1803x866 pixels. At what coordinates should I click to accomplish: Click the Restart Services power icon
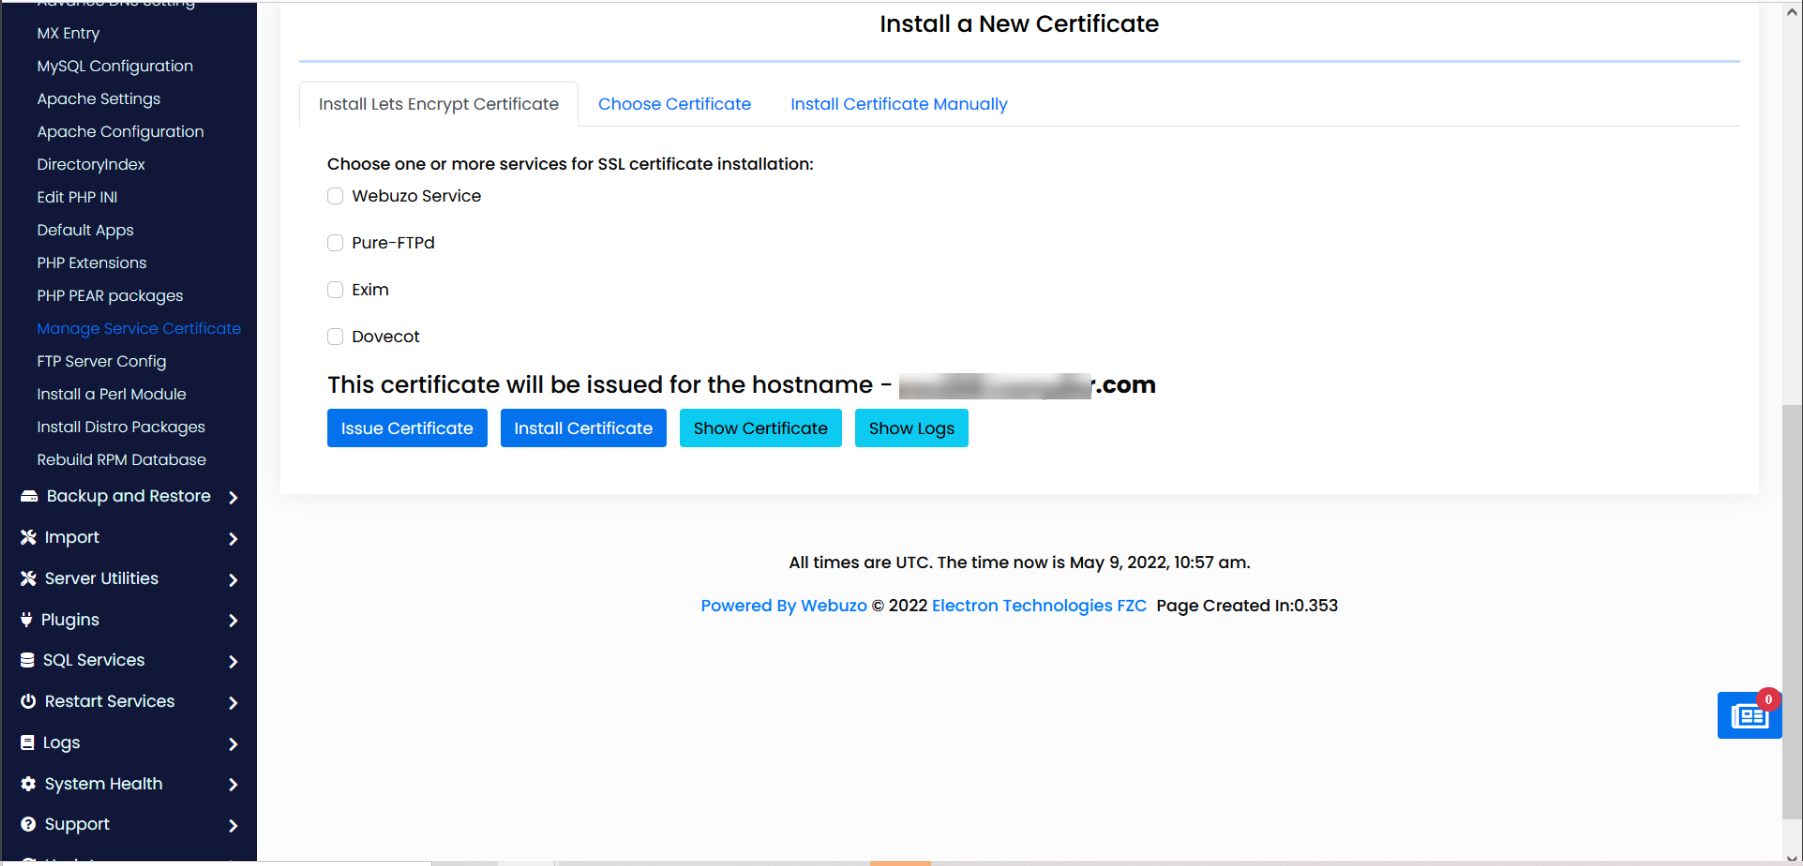[x=28, y=701]
